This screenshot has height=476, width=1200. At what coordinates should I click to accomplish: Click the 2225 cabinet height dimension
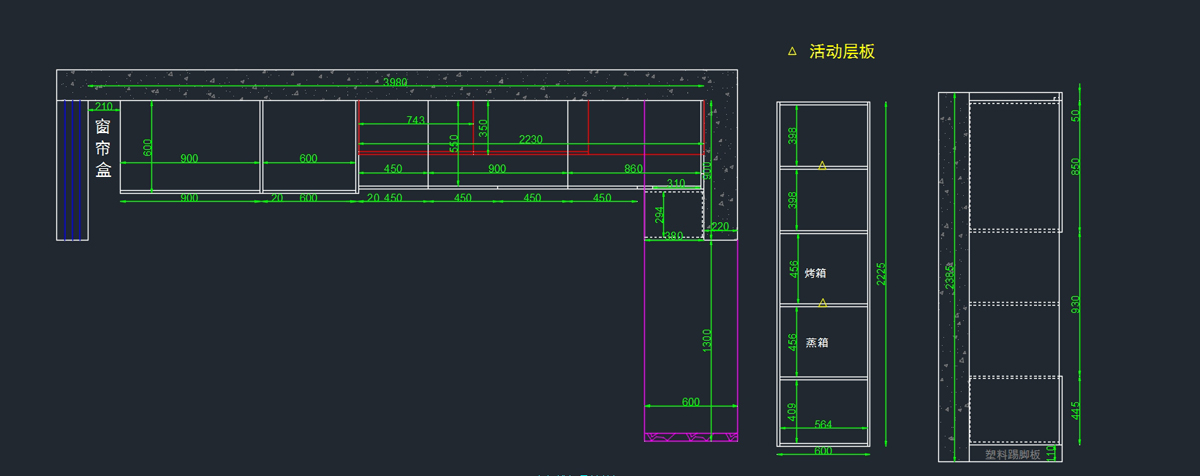(x=881, y=274)
